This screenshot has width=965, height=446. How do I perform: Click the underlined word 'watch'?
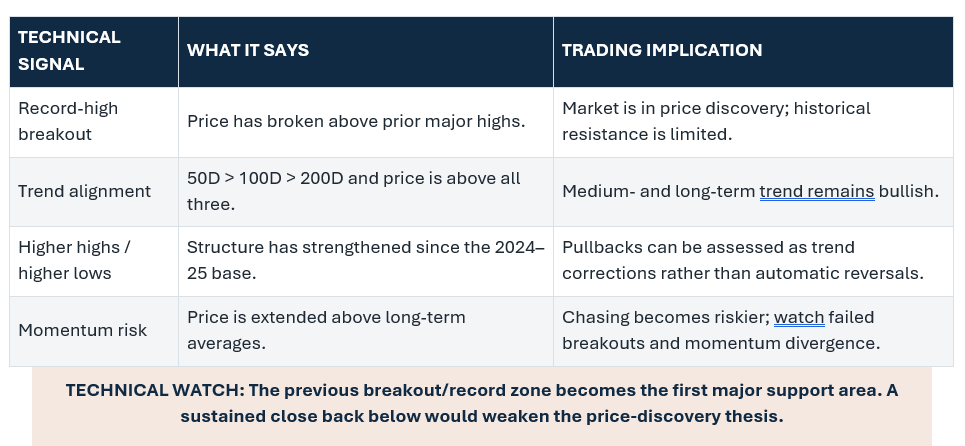point(799,317)
